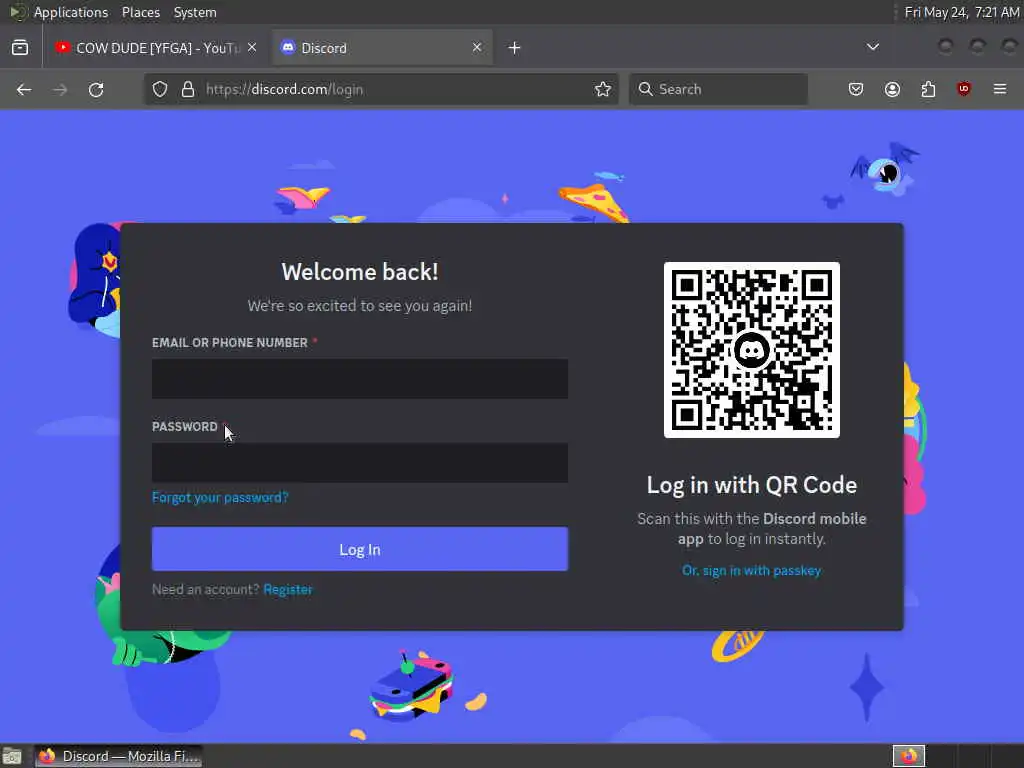Screen dimensions: 1024x768
Task: Go back using browser back arrow
Action: (x=24, y=89)
